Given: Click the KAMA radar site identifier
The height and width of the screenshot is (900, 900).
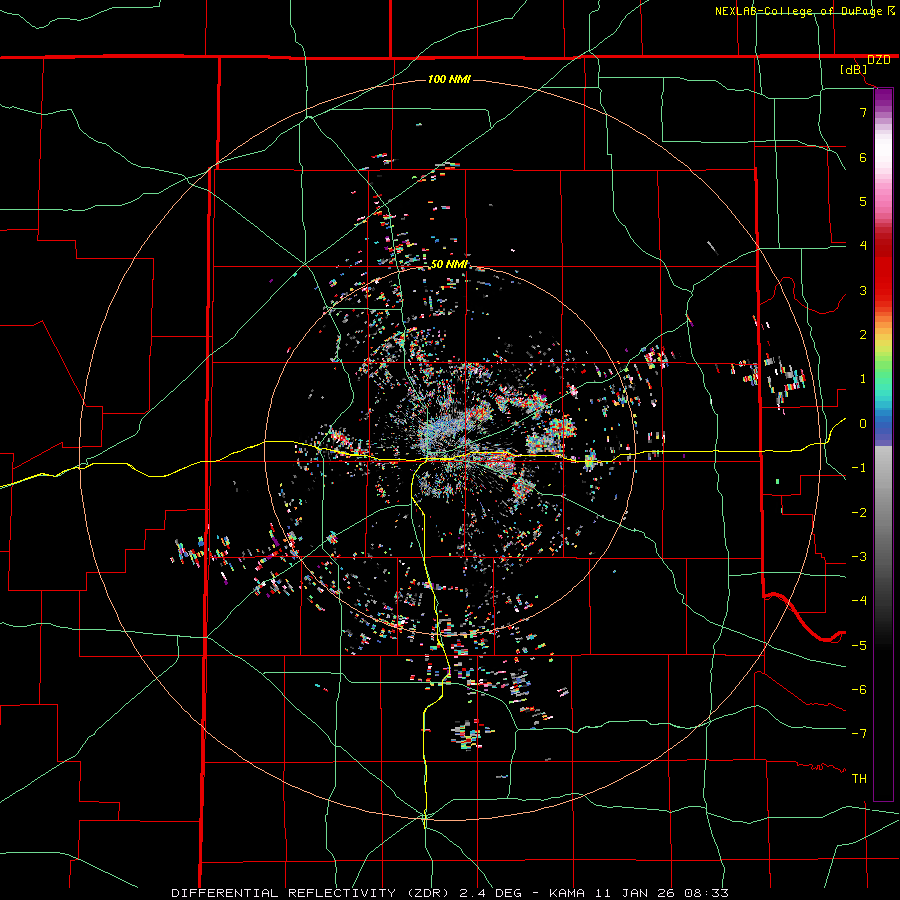Looking at the screenshot, I should 567,893.
